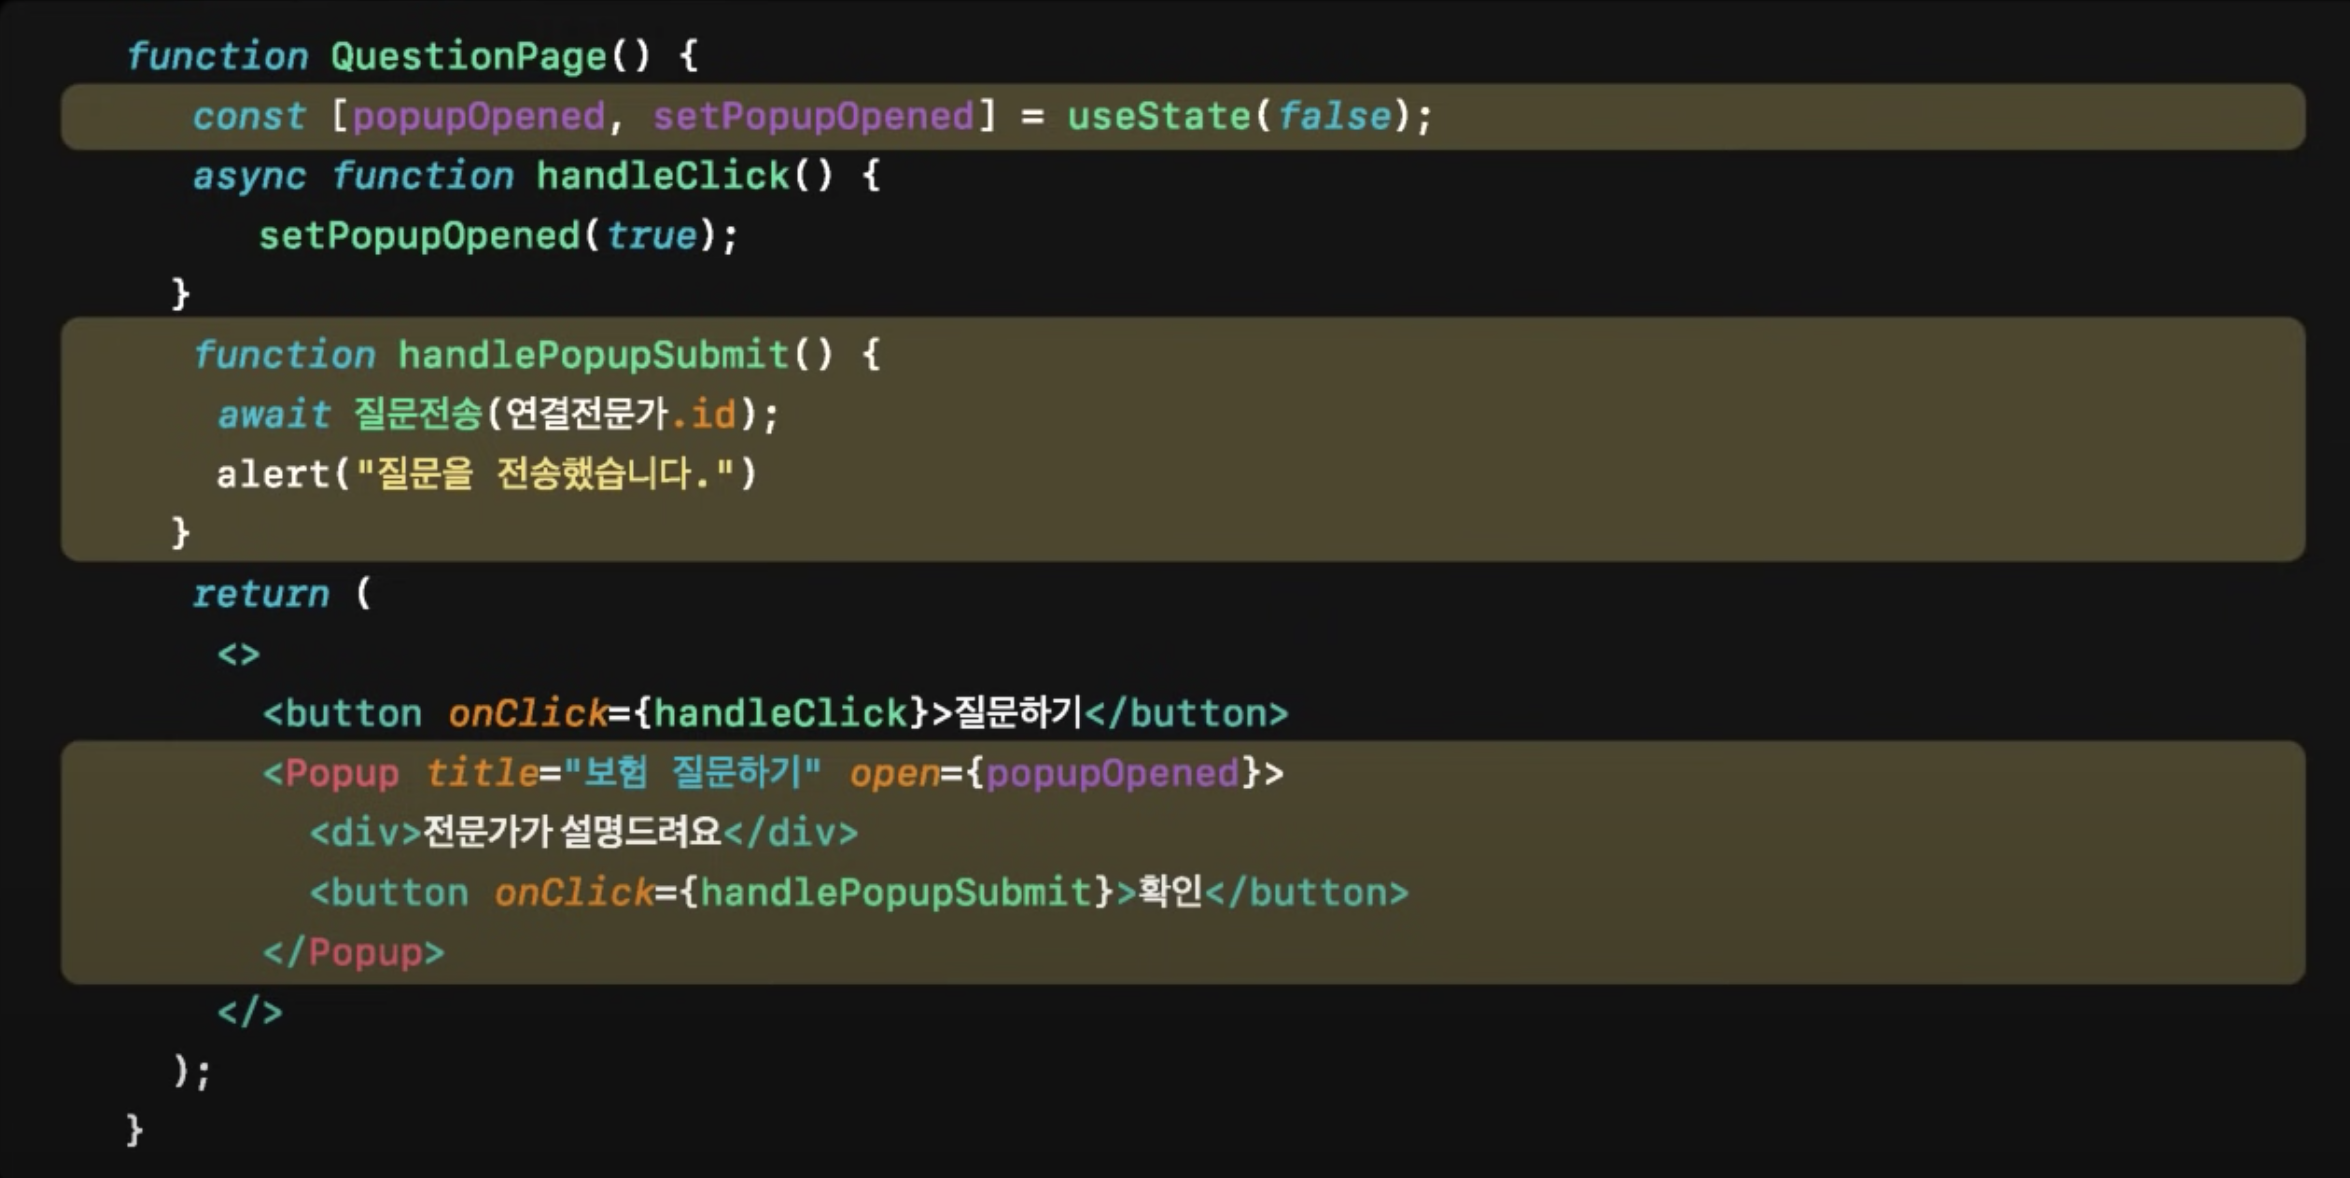2350x1178 pixels.
Task: Click the await keyword
Action: 273,414
